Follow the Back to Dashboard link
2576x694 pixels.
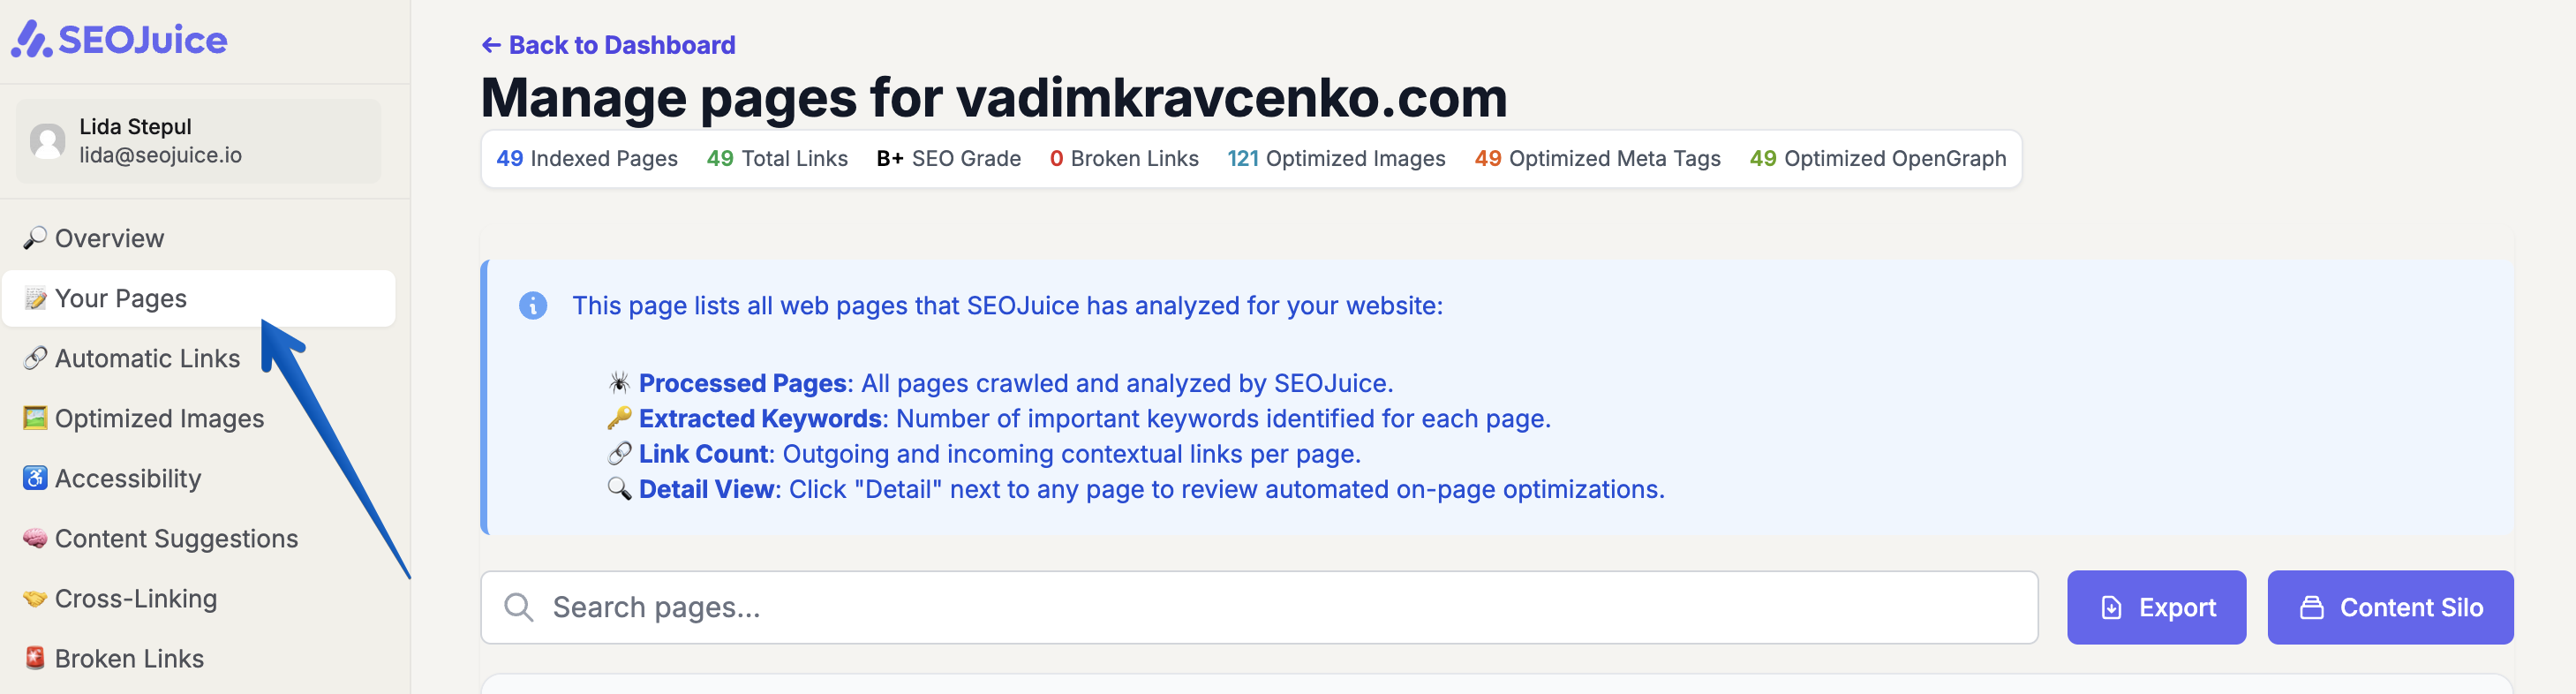[608, 45]
